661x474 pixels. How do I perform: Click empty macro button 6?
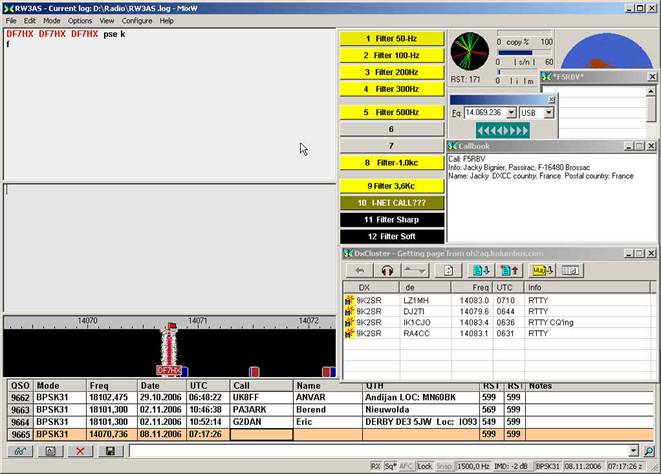tap(392, 129)
